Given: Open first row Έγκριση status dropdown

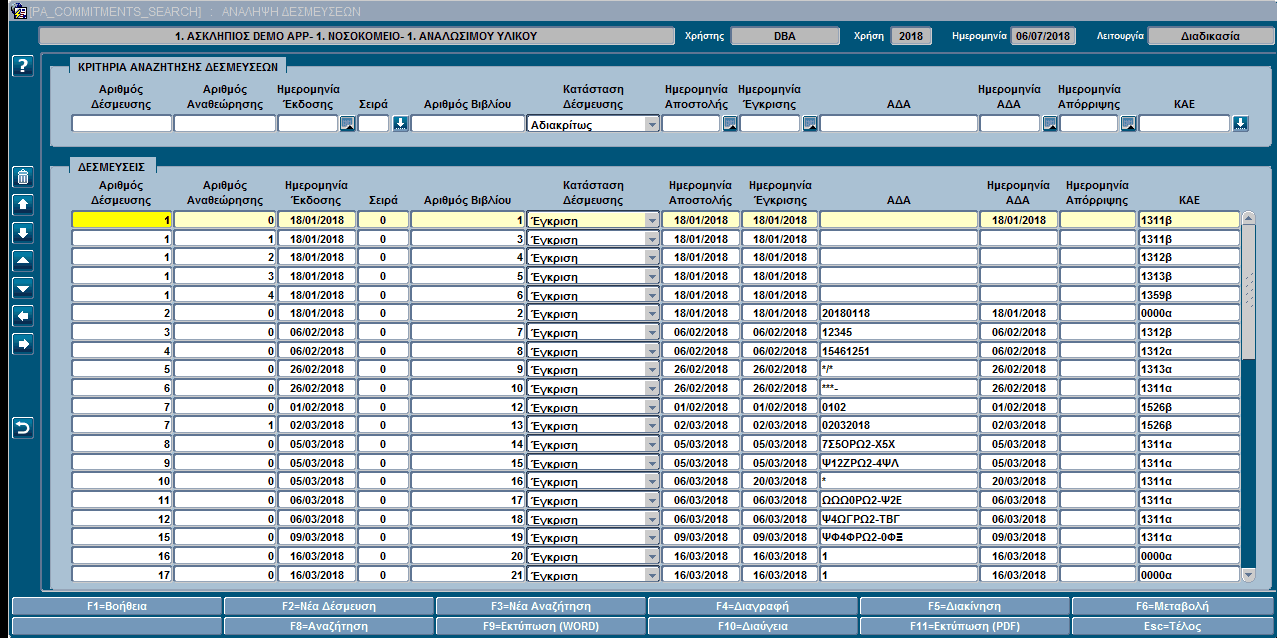Looking at the screenshot, I should coord(652,220).
